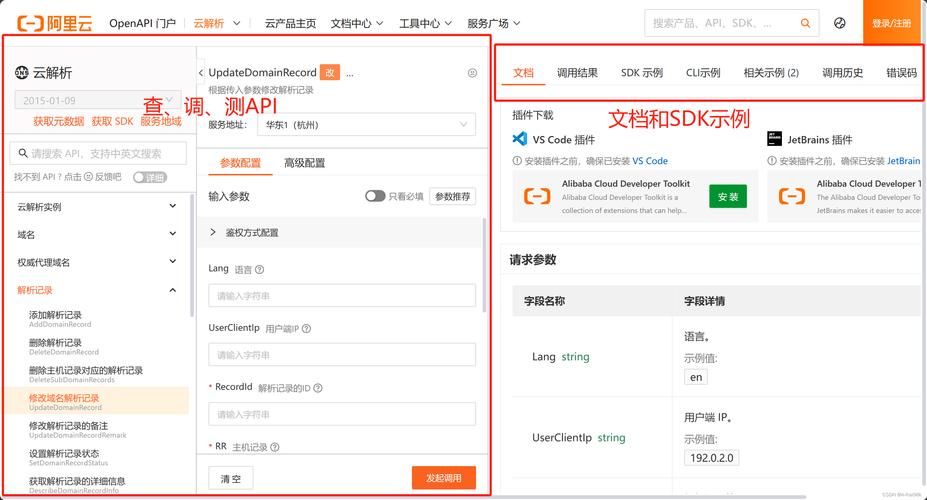Switch to the 相关示例 (2) tab
Viewport: 927px width, 500px height.
[x=771, y=73]
